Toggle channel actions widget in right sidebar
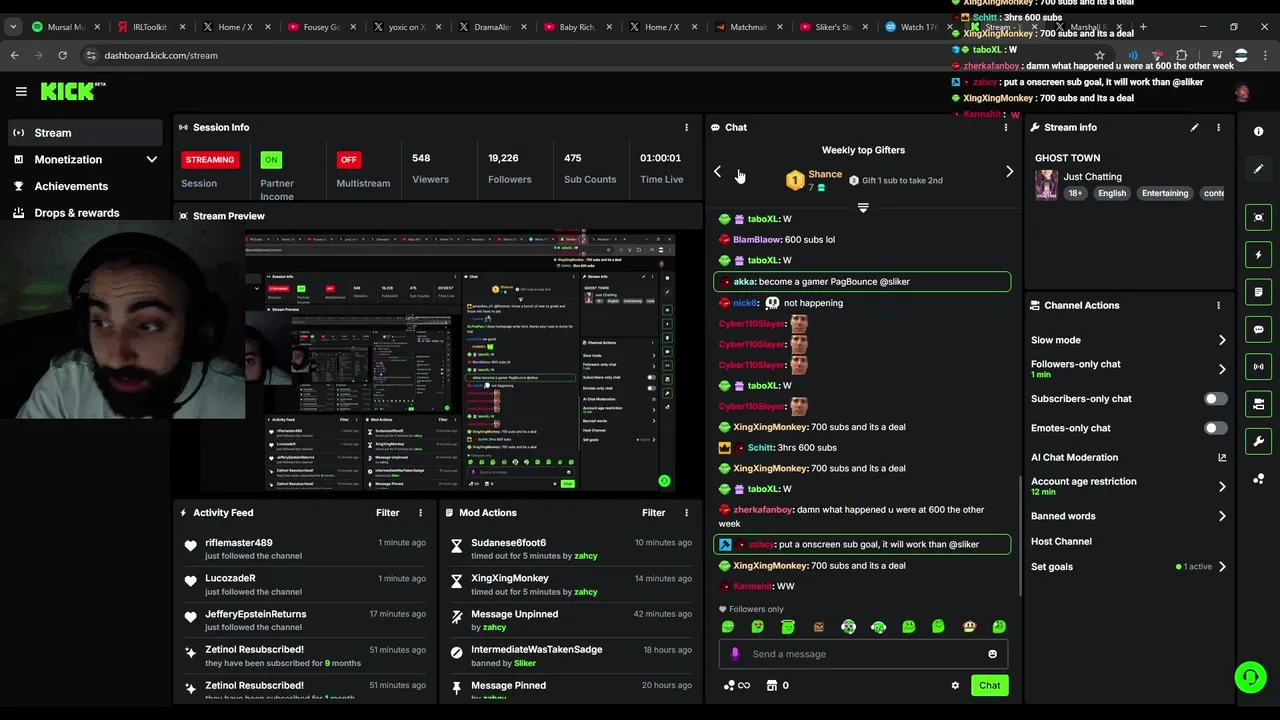Viewport: 1280px width, 720px height. point(1258,404)
